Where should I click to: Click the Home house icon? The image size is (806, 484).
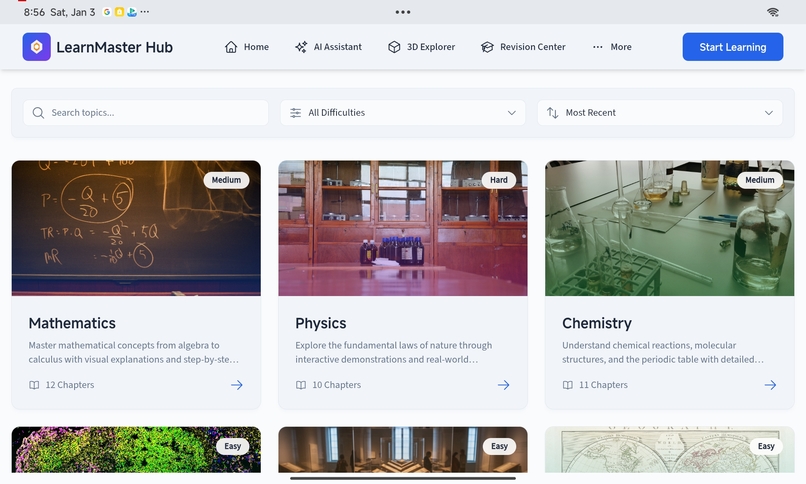(x=231, y=47)
